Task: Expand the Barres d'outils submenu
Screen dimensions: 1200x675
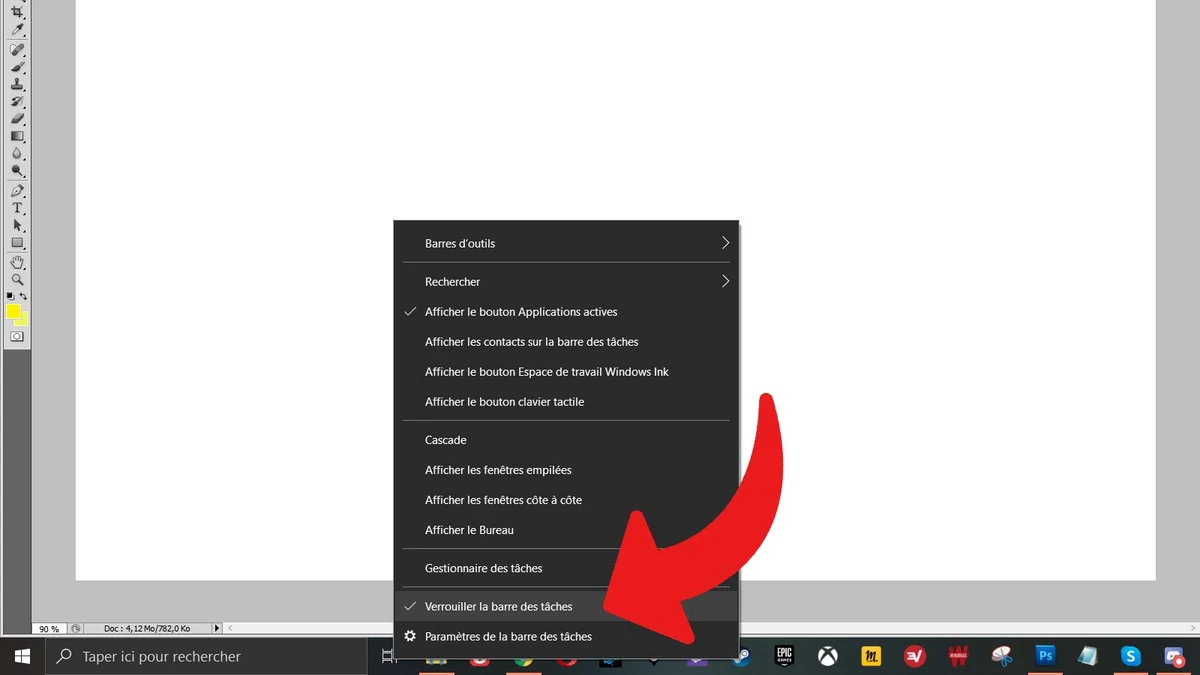Action: pyautogui.click(x=565, y=243)
